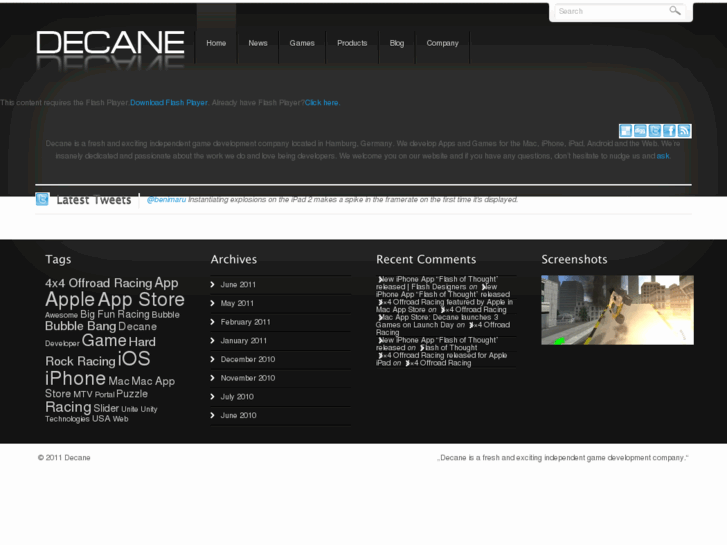727x545 pixels.
Task: Click the arrow bullet beside June 2011
Action: 212,284
